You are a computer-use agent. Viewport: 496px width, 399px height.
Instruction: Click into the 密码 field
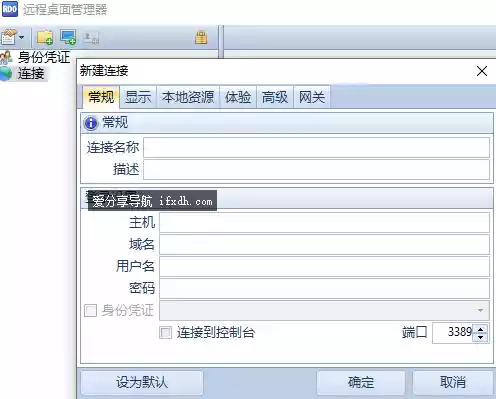(x=324, y=288)
